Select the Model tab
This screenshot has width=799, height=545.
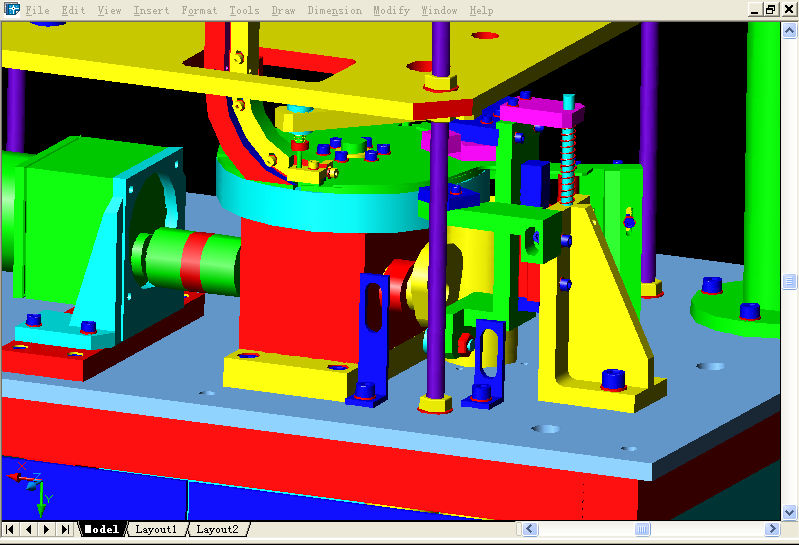101,529
